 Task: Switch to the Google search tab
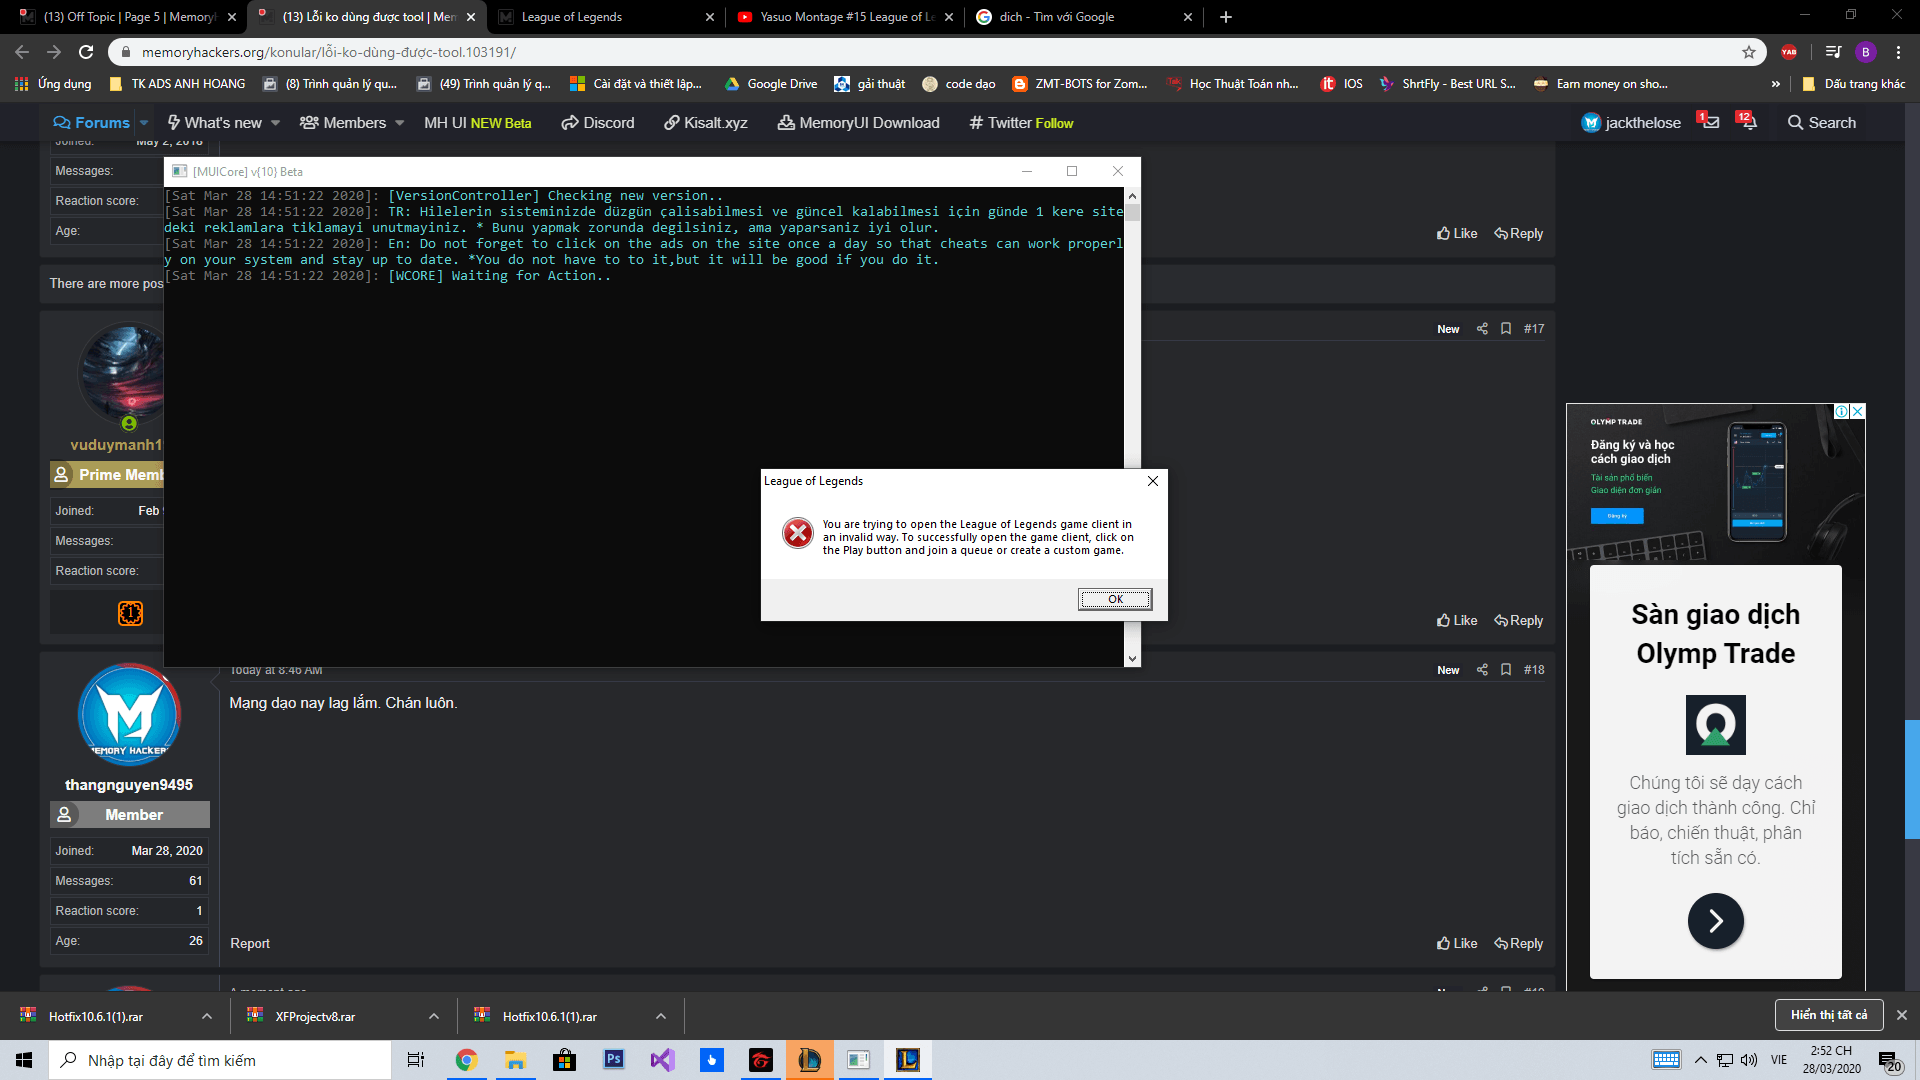pyautogui.click(x=1084, y=17)
